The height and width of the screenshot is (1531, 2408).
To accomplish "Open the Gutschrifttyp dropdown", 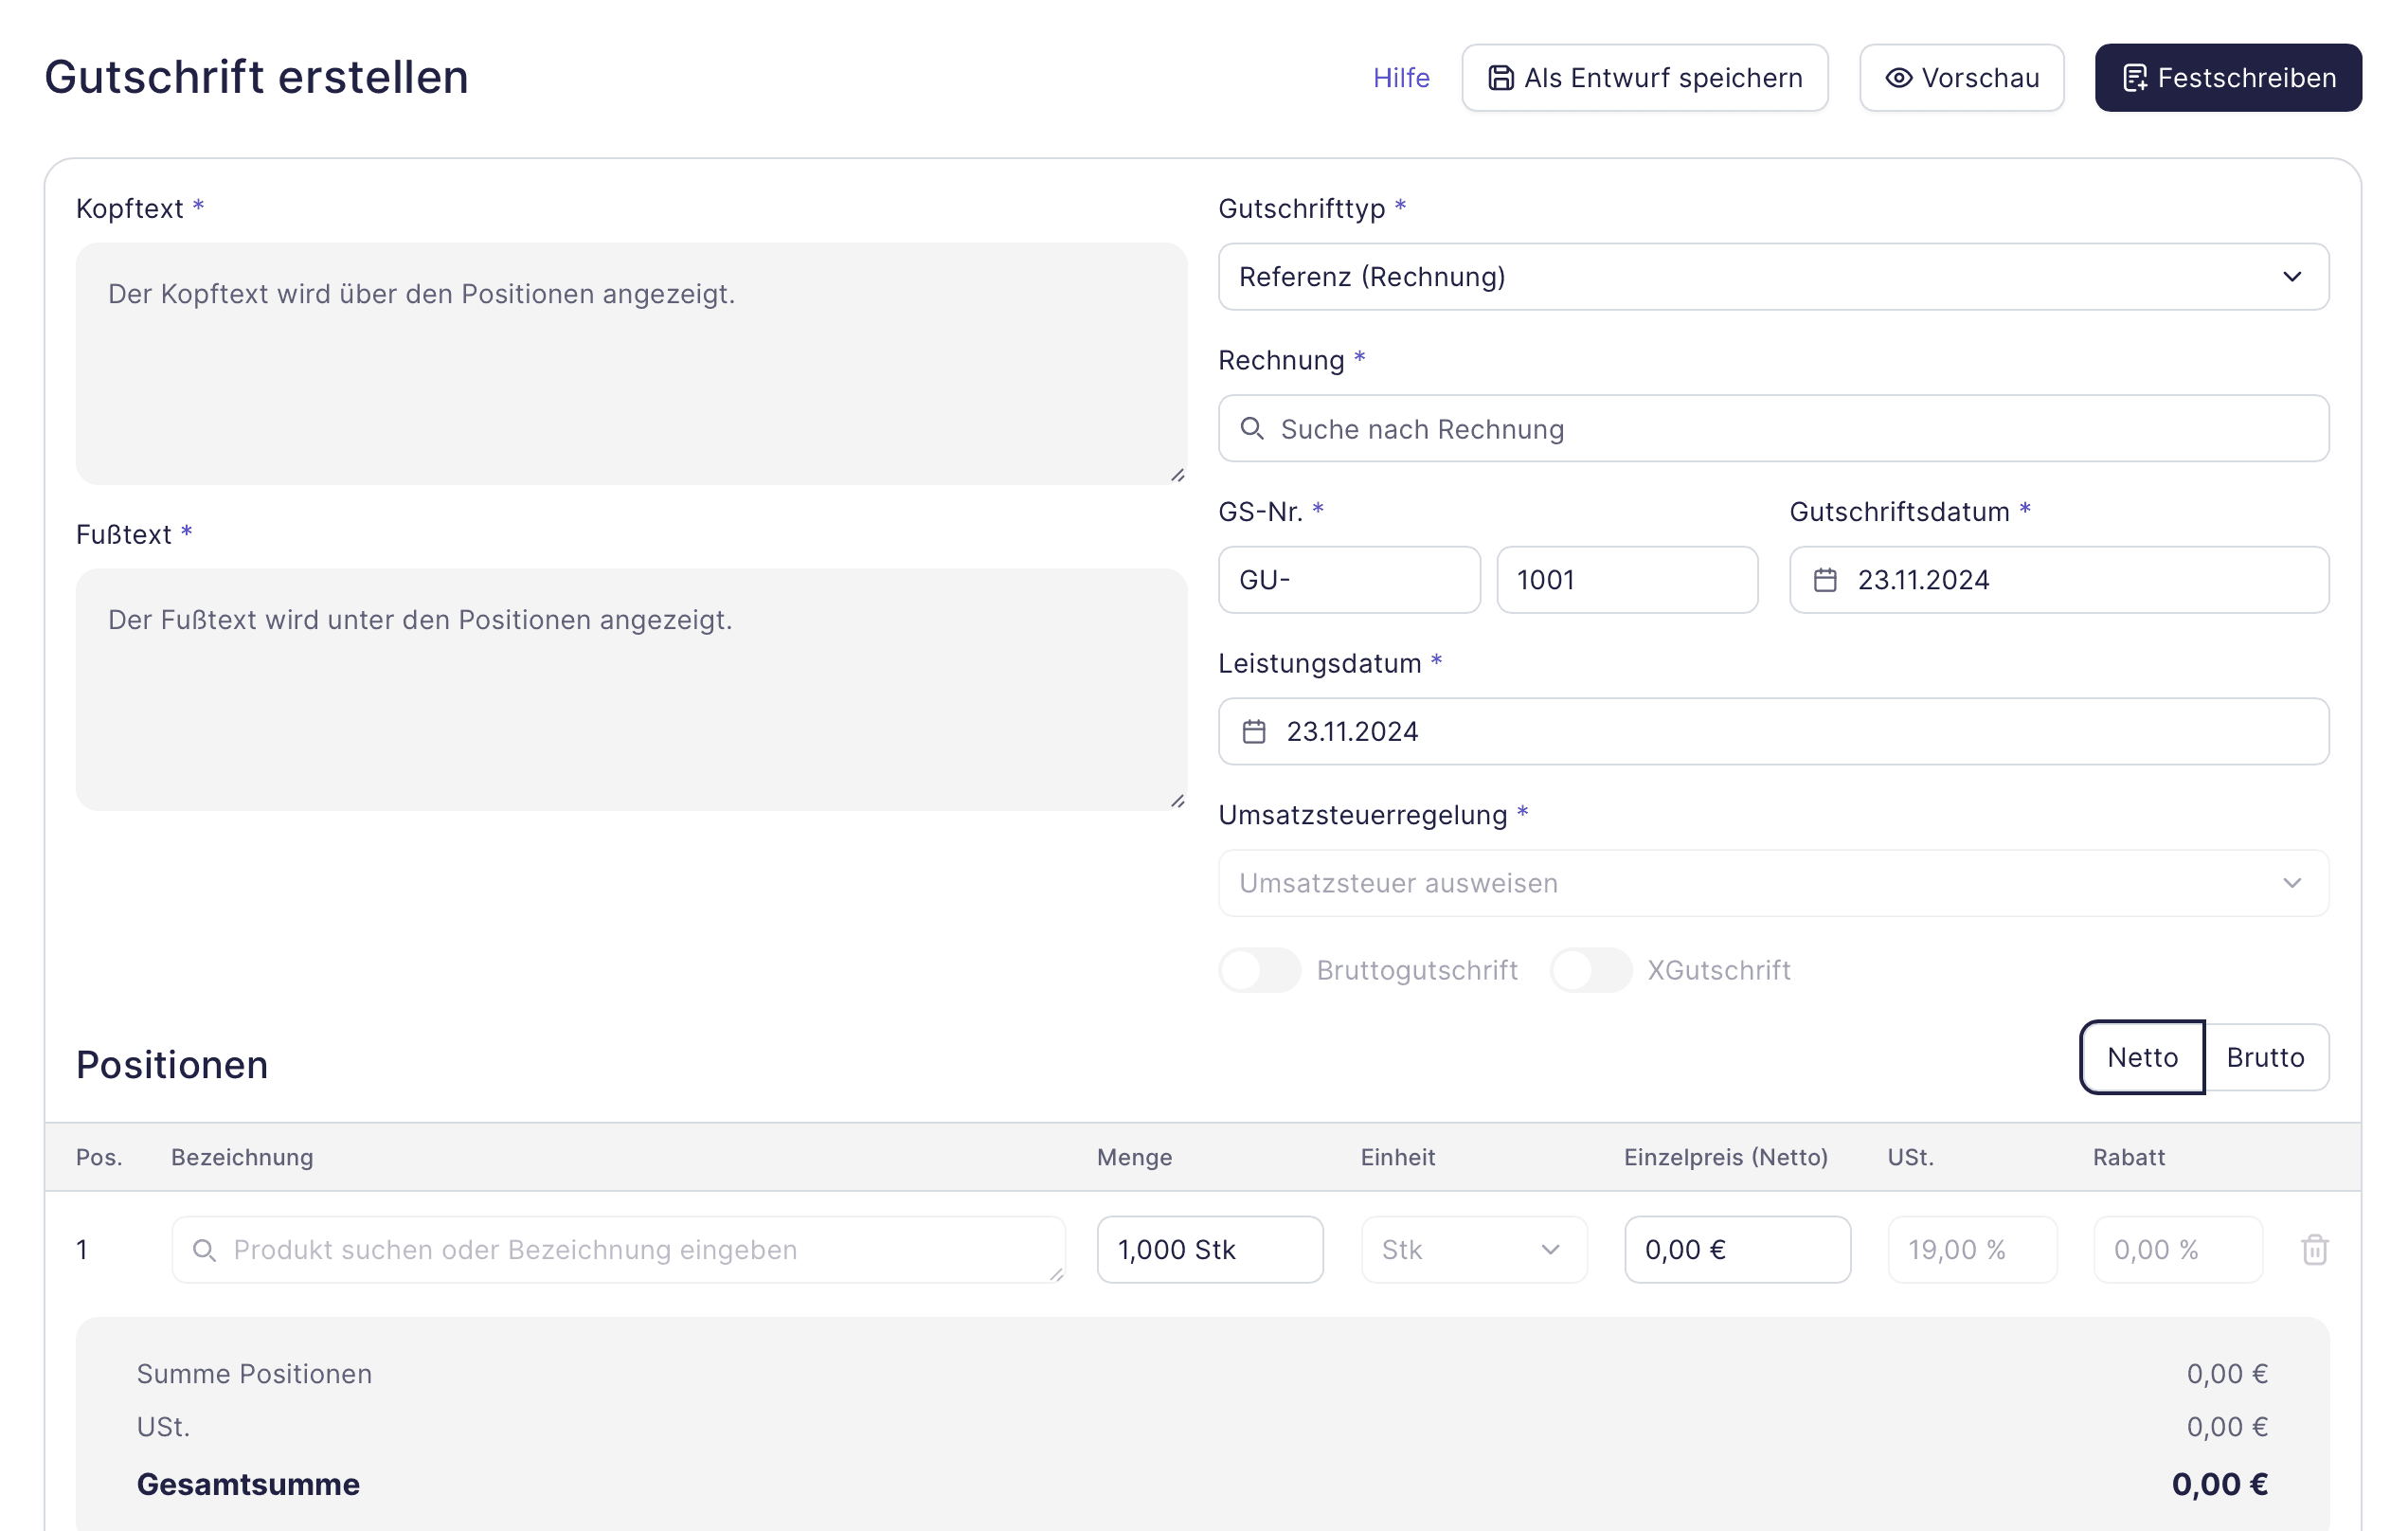I will pos(1773,277).
